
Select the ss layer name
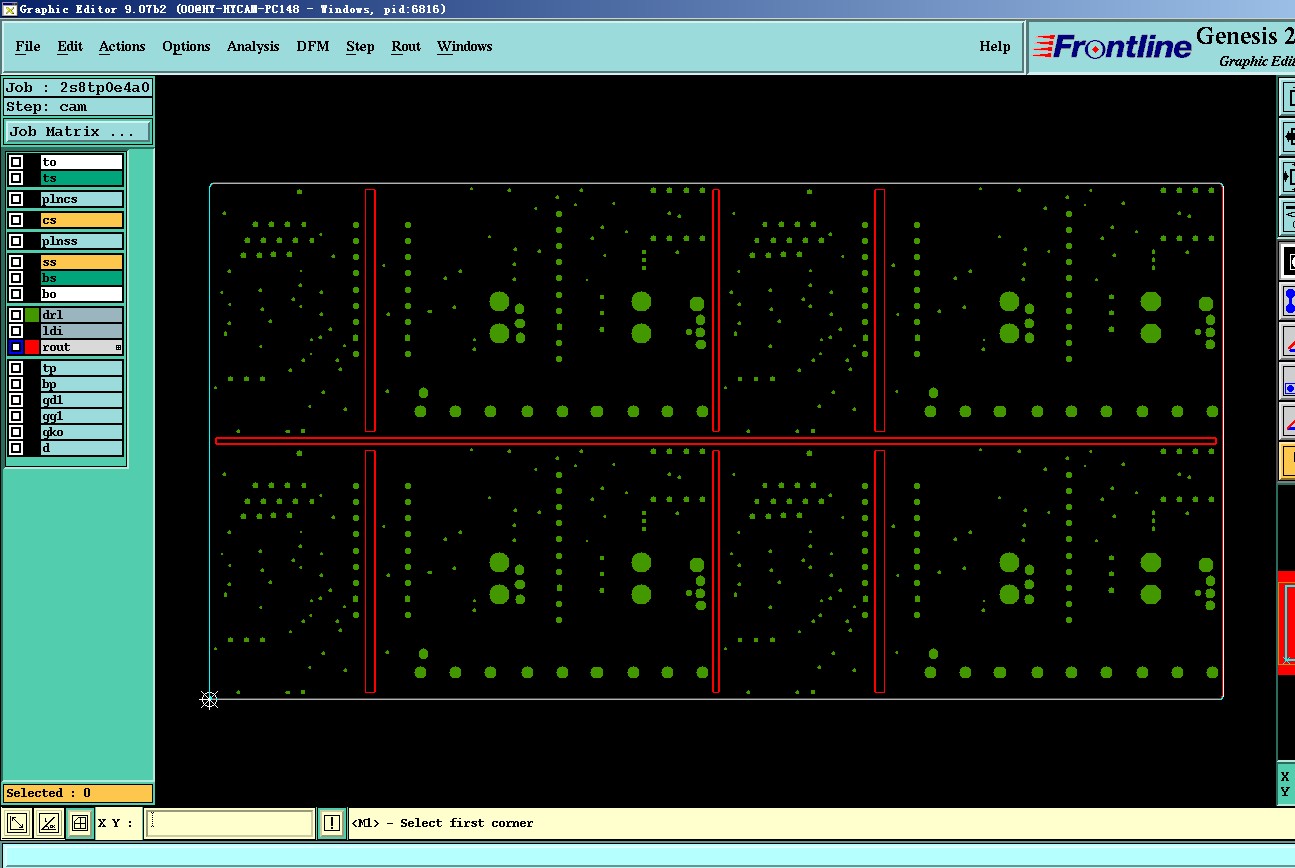pyautogui.click(x=81, y=262)
